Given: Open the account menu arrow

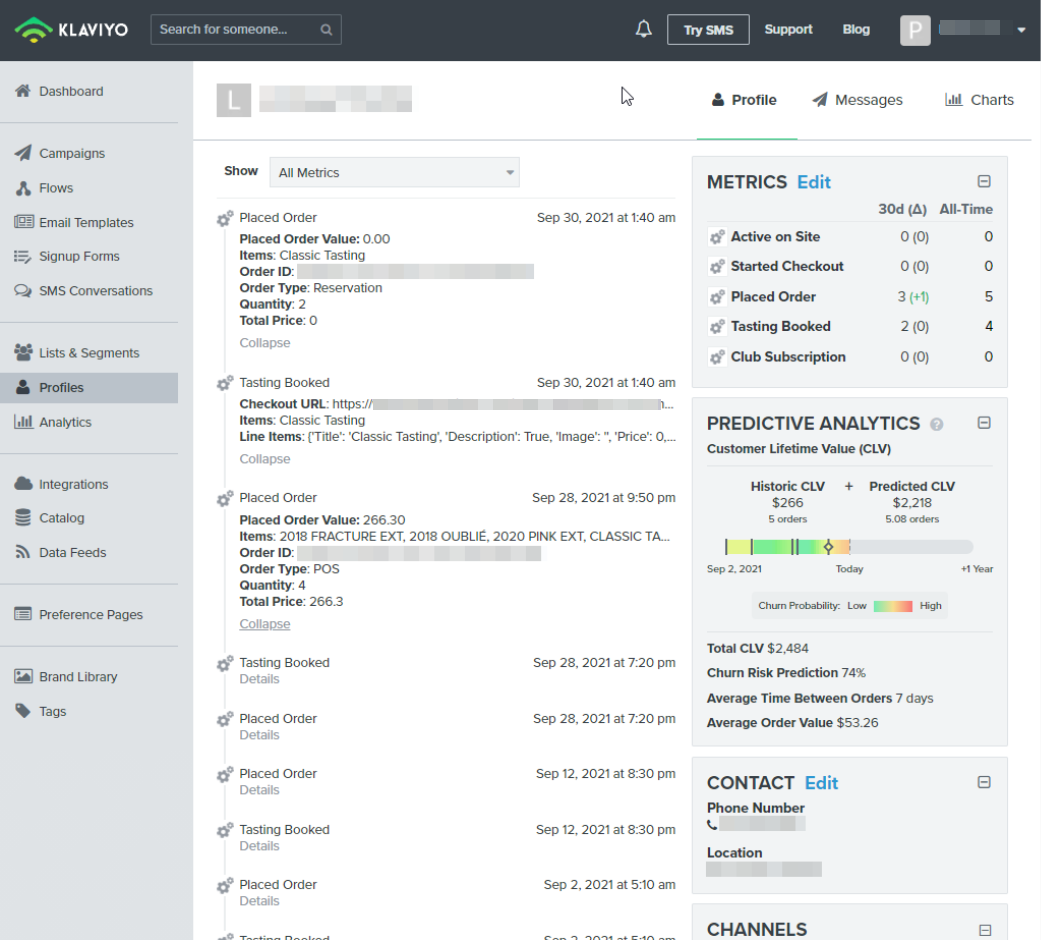Looking at the screenshot, I should point(1021,30).
